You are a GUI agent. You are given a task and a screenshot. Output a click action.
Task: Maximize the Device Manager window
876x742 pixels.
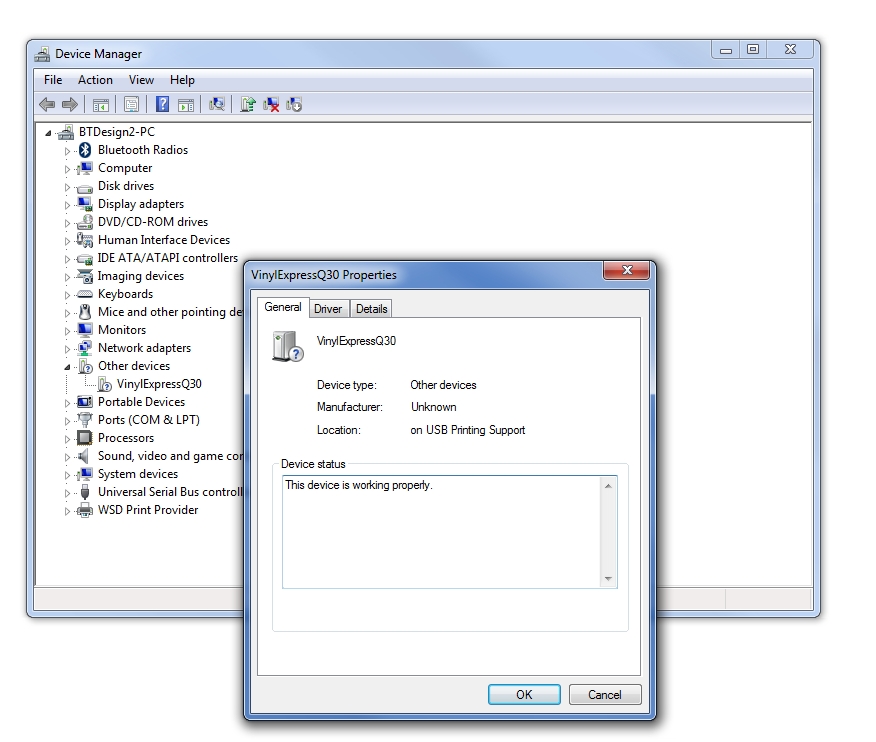click(x=753, y=49)
